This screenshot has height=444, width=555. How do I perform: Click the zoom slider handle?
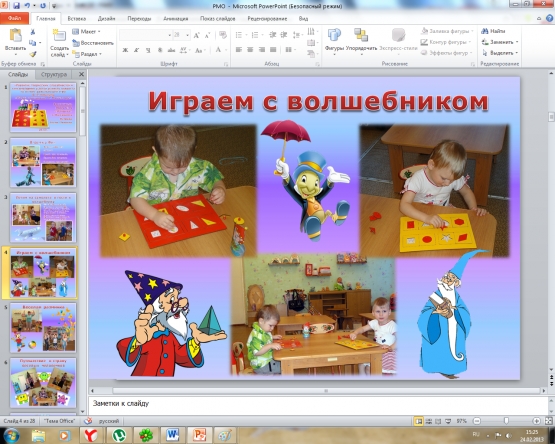[506, 421]
